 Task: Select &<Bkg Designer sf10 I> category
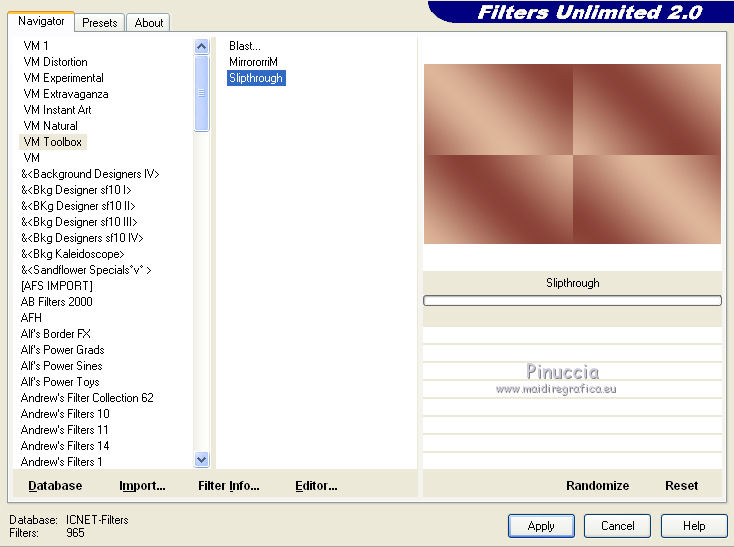coord(76,190)
